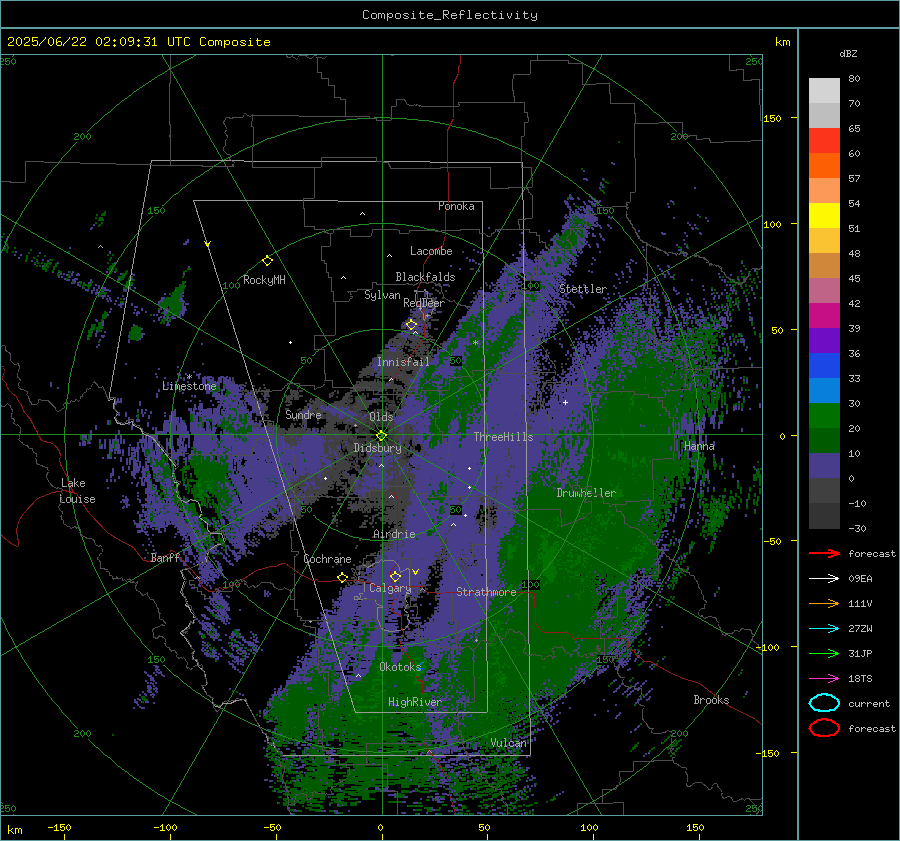Click the 2025/06/22 02:09:31 UTC timestamp

(x=82, y=42)
